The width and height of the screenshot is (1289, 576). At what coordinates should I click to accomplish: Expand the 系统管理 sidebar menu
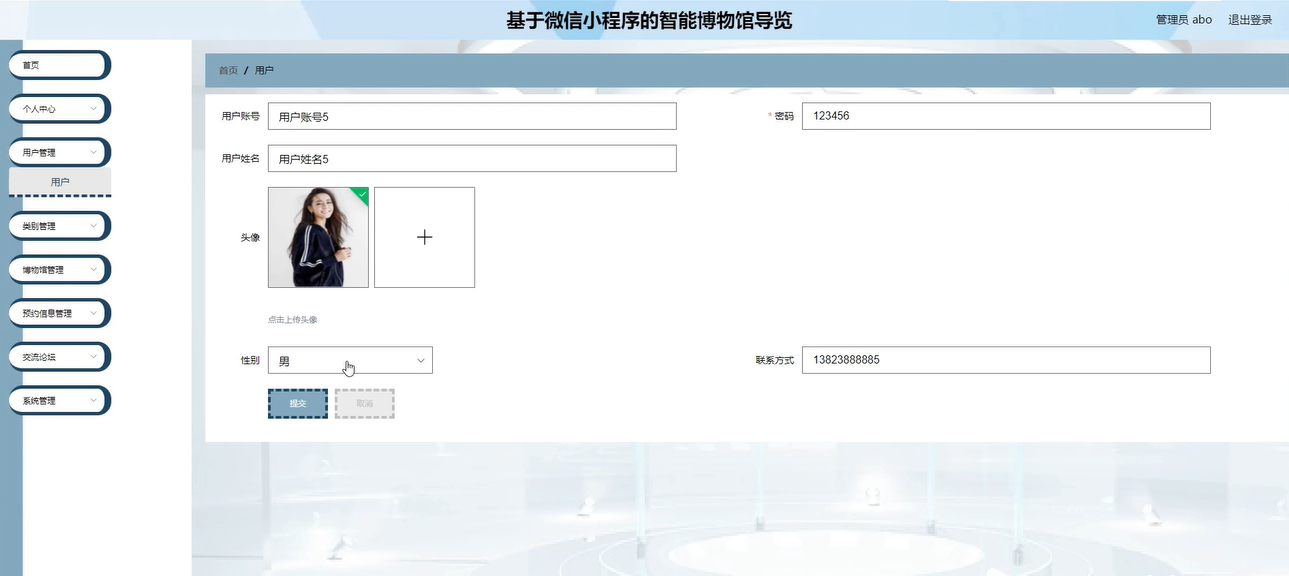pos(59,401)
